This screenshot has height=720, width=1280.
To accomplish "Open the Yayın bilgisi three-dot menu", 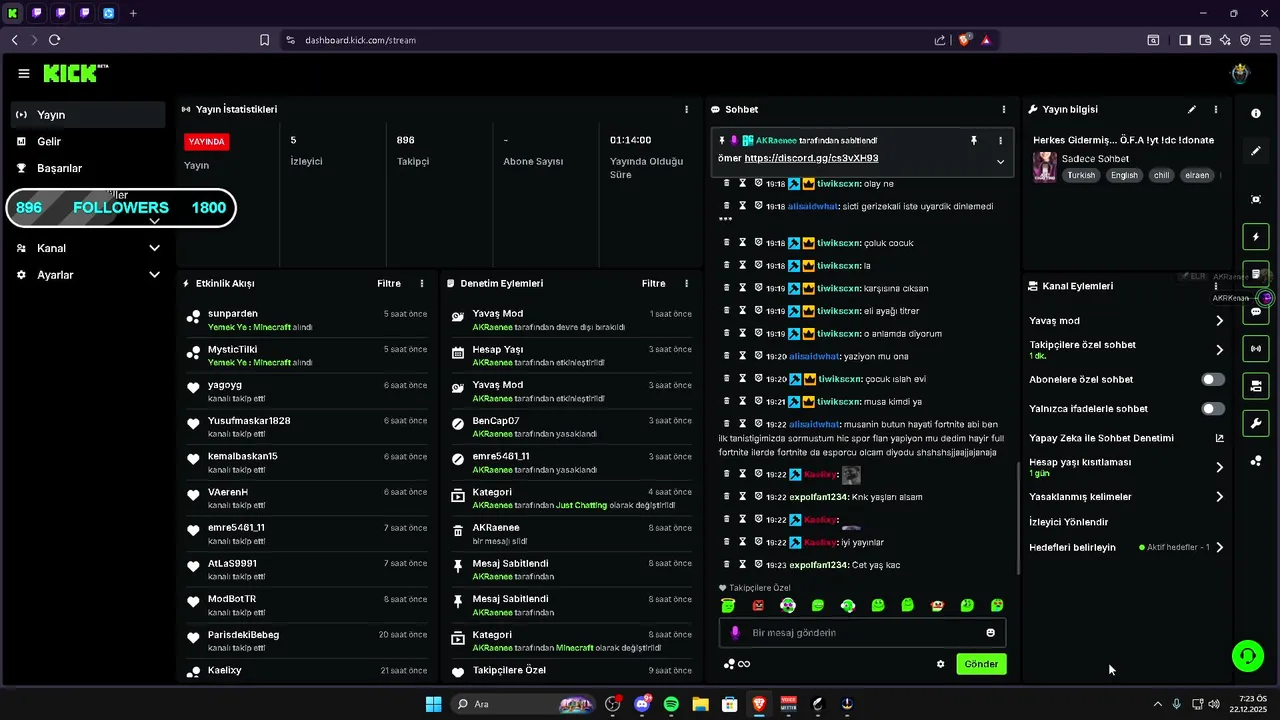I will pos(1216,109).
